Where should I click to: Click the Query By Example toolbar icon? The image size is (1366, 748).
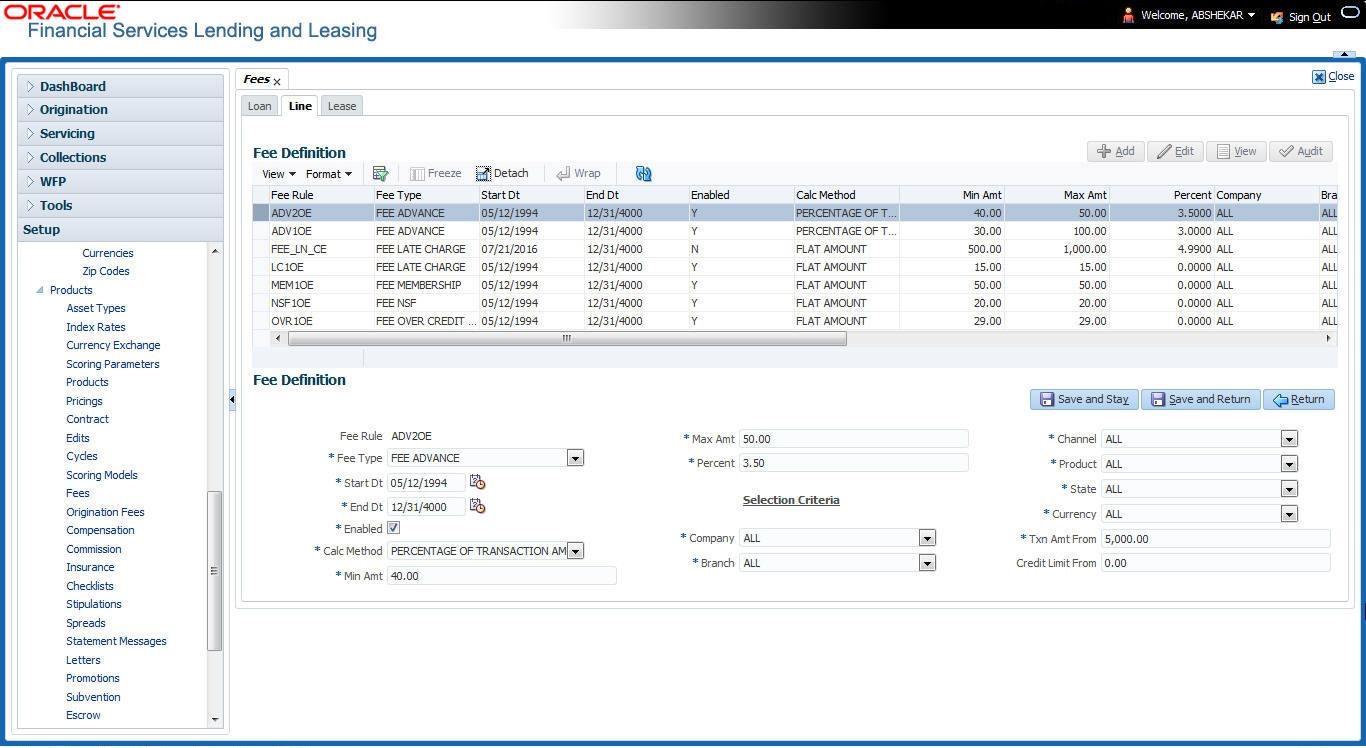coord(380,173)
